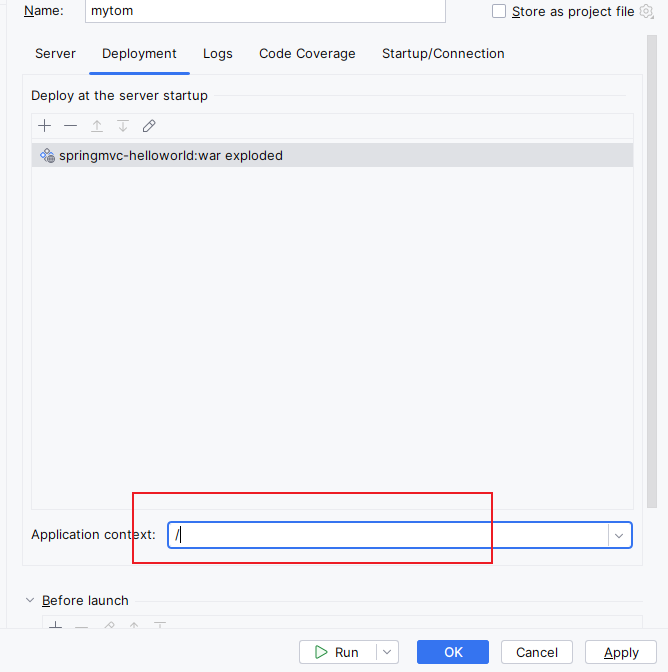
Task: Select the Deployment tab
Action: tap(139, 54)
